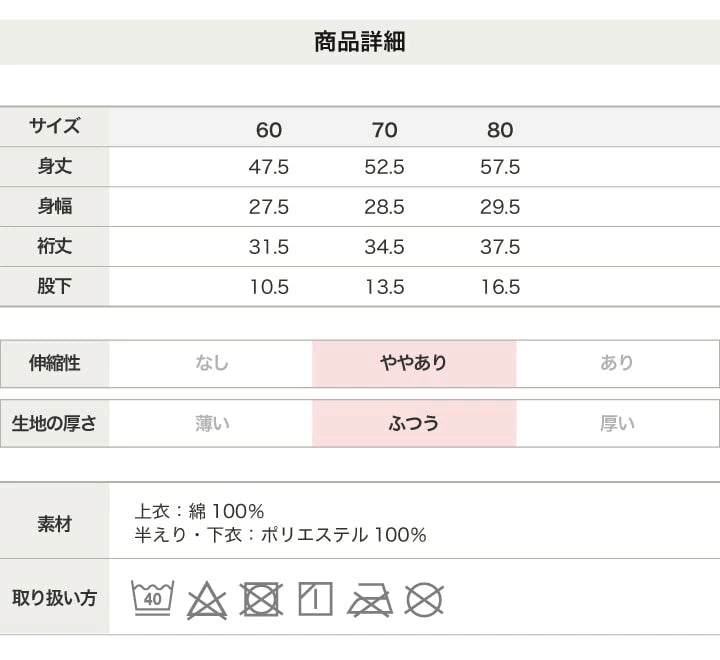Click the do not iron icon
Screen dimensions: 720x660
[x=368, y=599]
